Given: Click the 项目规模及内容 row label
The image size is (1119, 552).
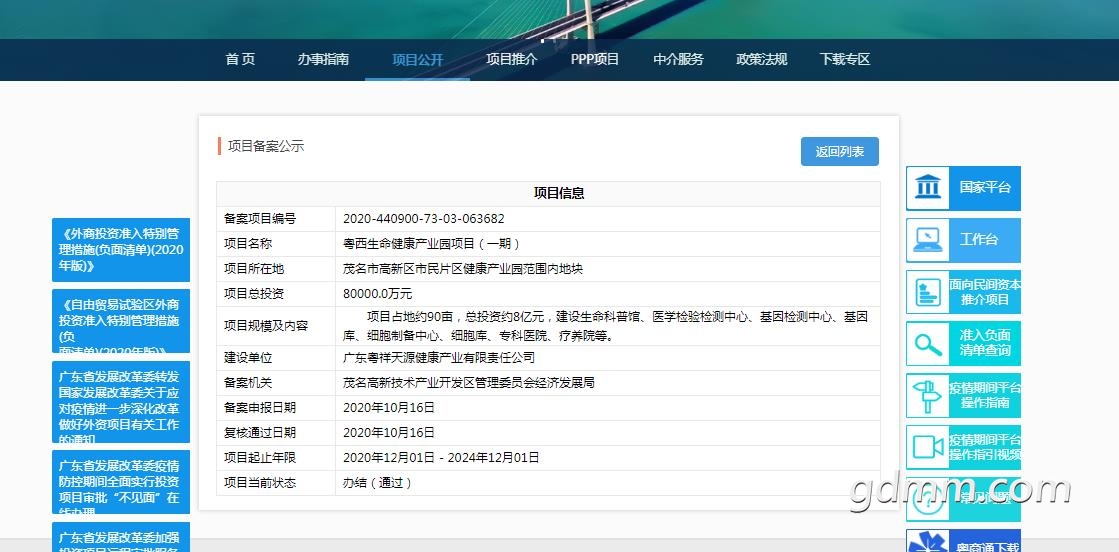Looking at the screenshot, I should (x=266, y=326).
